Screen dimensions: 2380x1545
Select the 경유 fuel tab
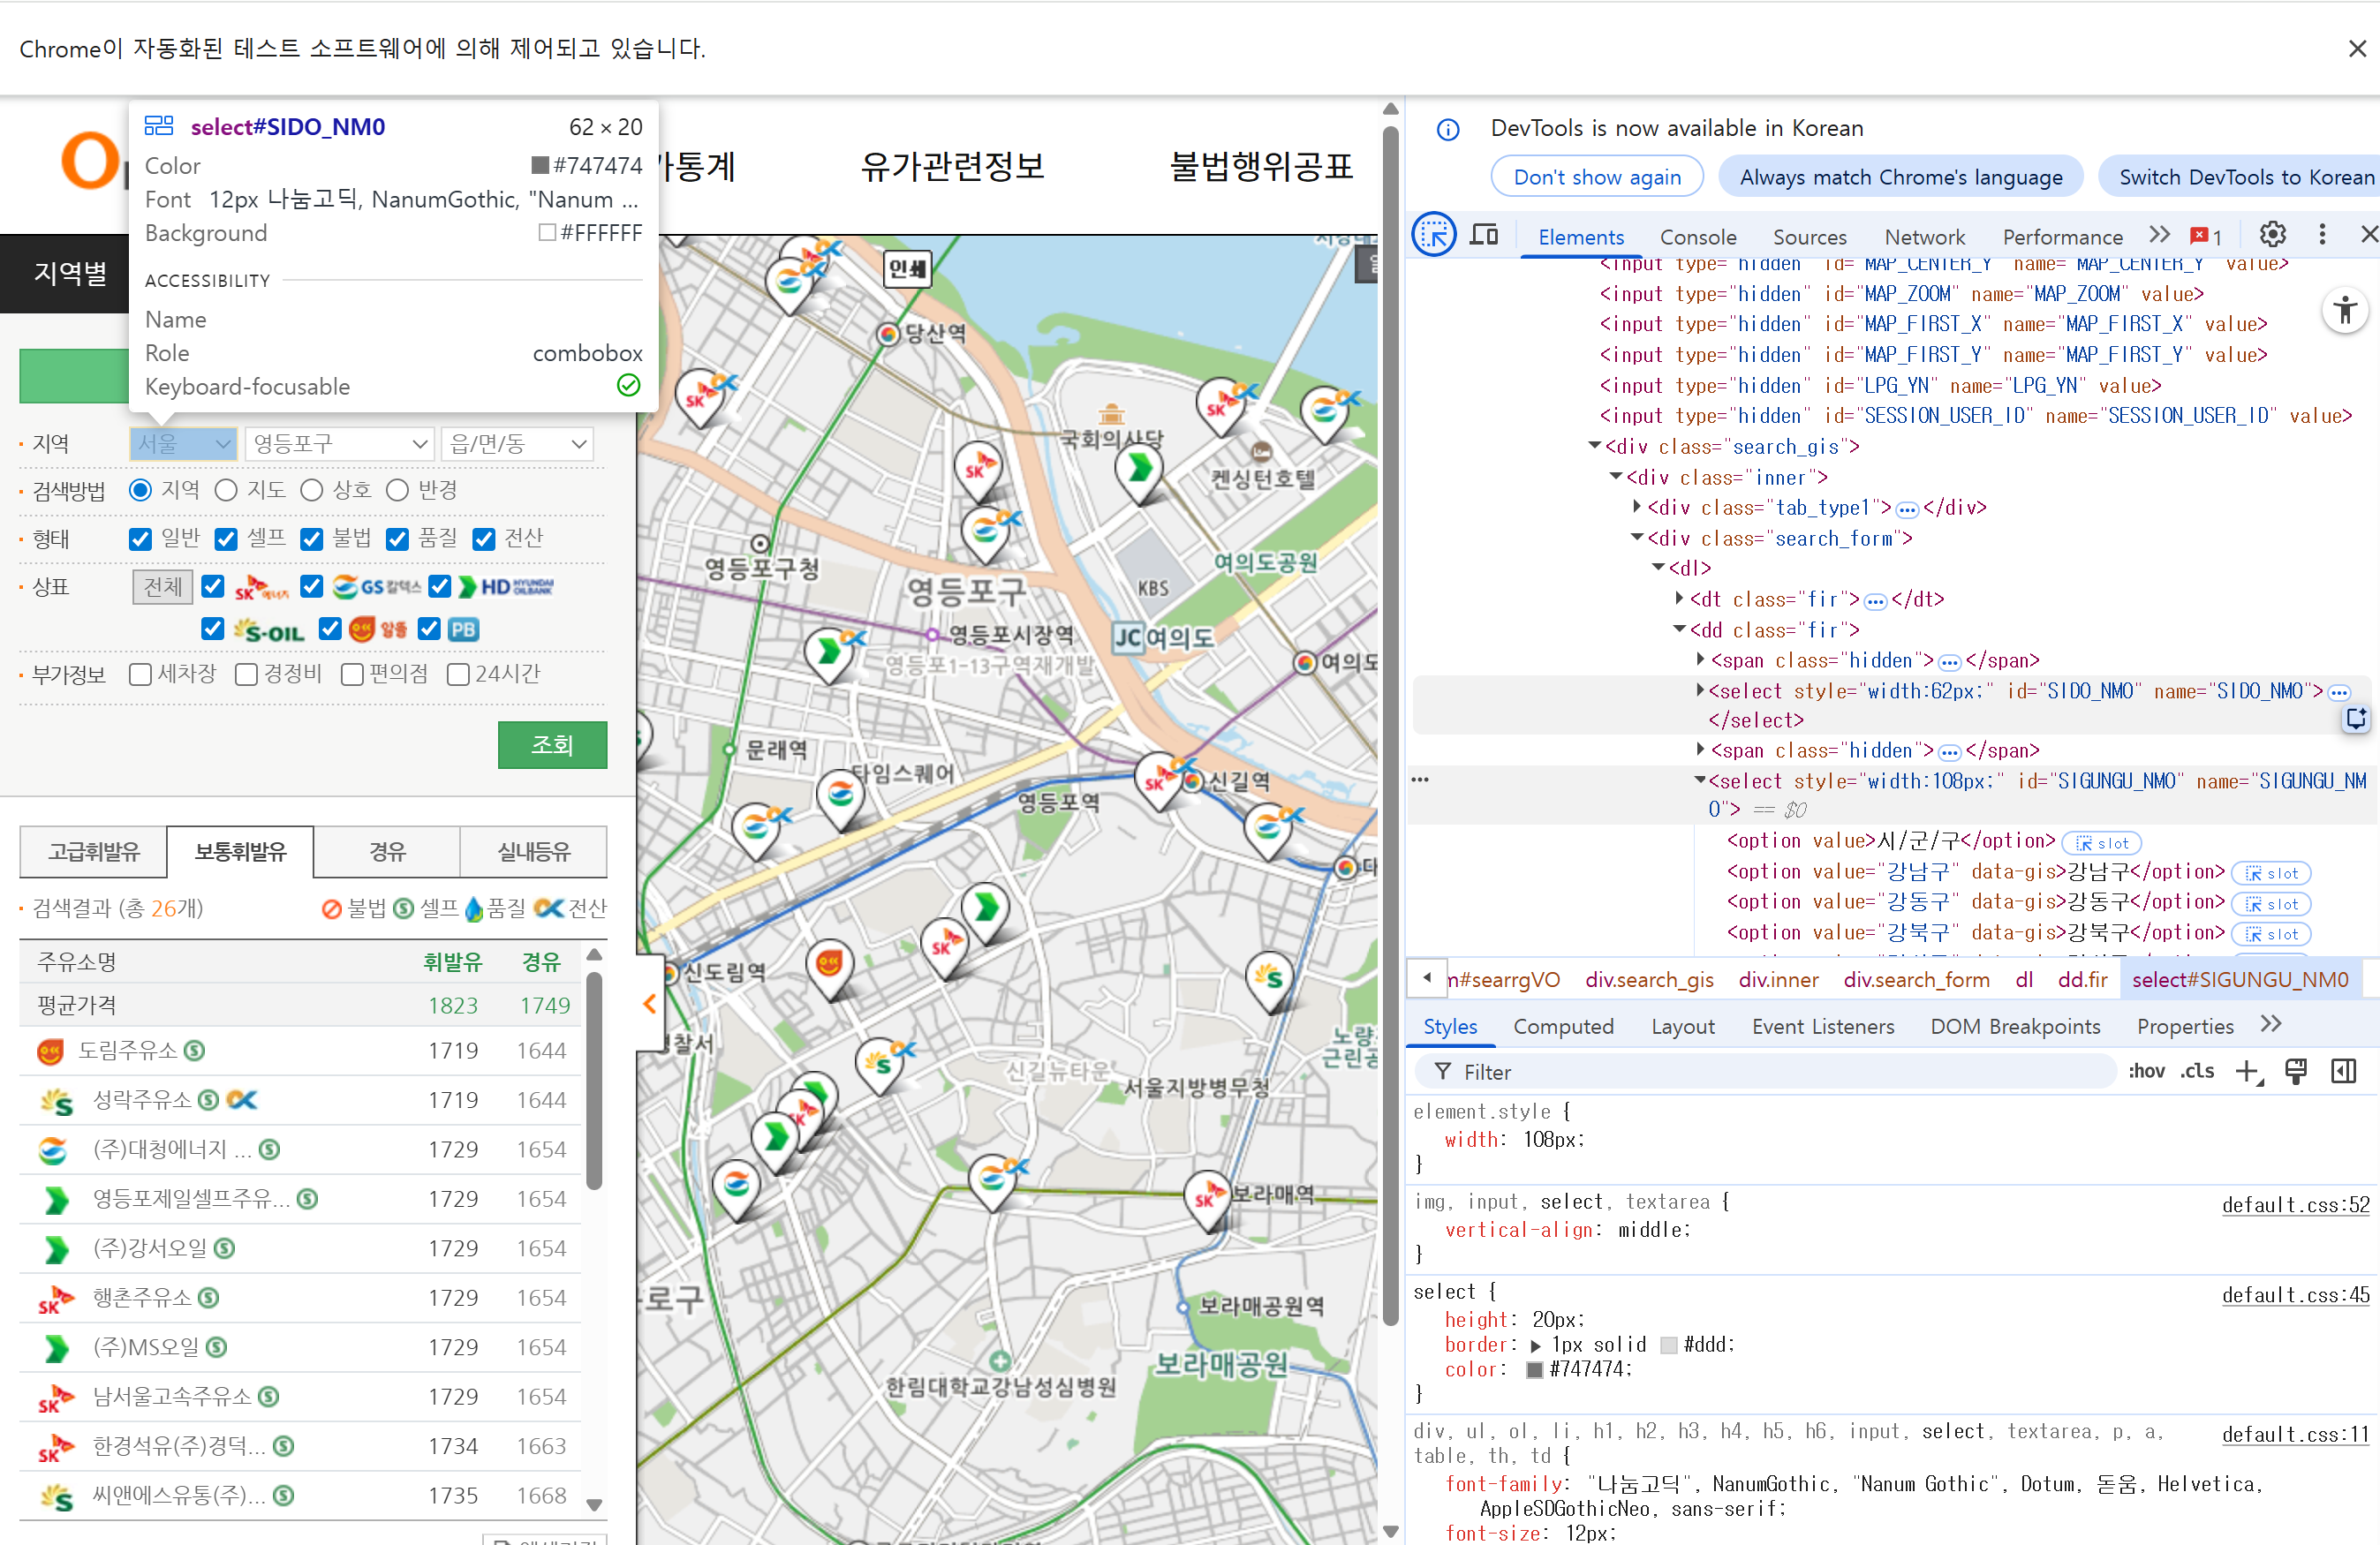(387, 852)
